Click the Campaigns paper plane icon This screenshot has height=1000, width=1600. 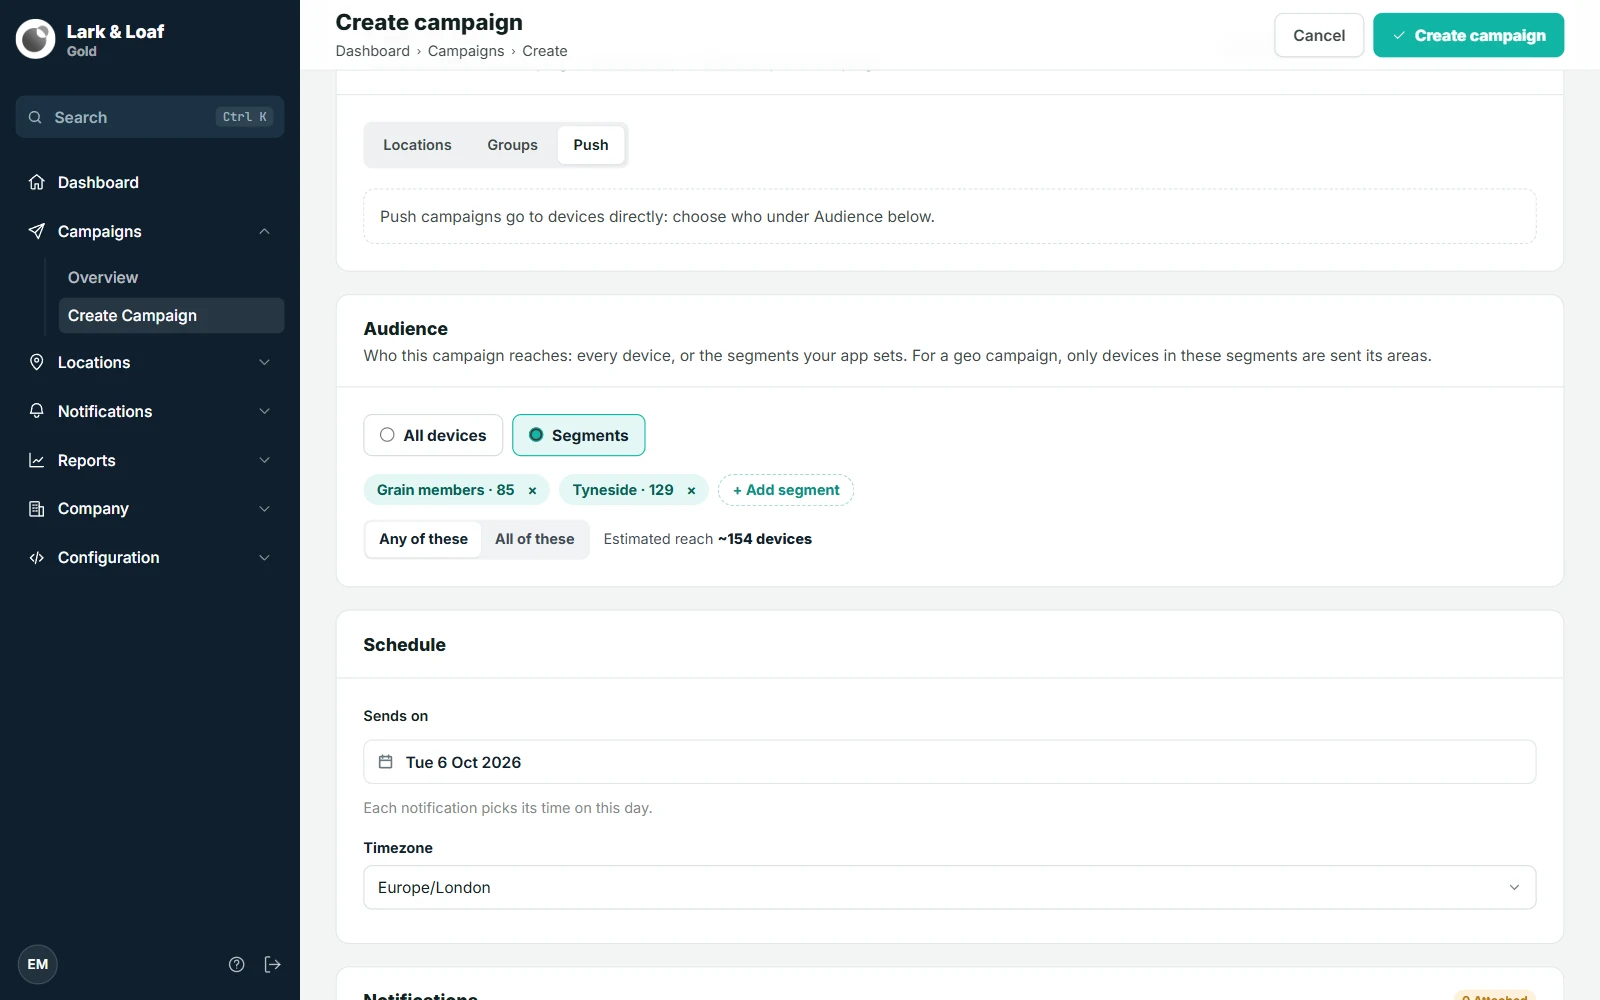pyautogui.click(x=37, y=231)
